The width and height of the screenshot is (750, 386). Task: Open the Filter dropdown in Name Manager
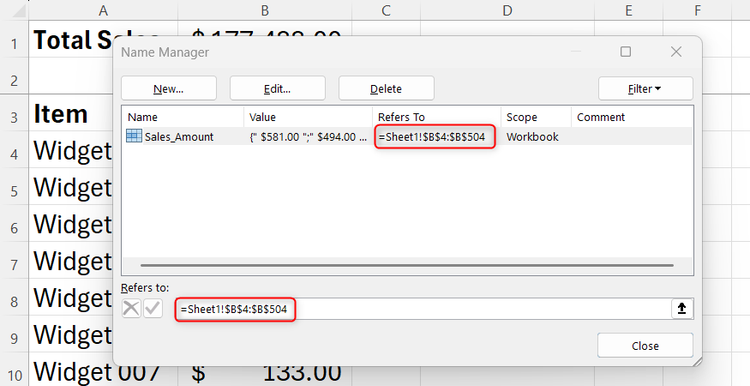pyautogui.click(x=645, y=88)
